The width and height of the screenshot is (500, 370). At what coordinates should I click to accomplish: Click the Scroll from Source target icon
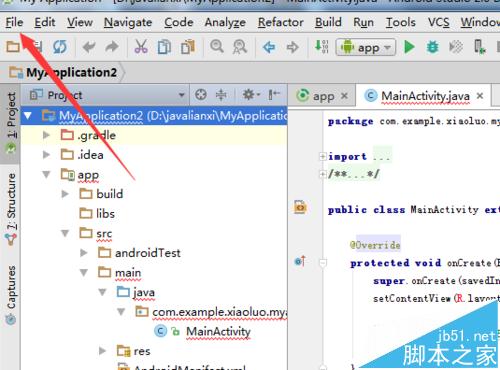point(201,95)
